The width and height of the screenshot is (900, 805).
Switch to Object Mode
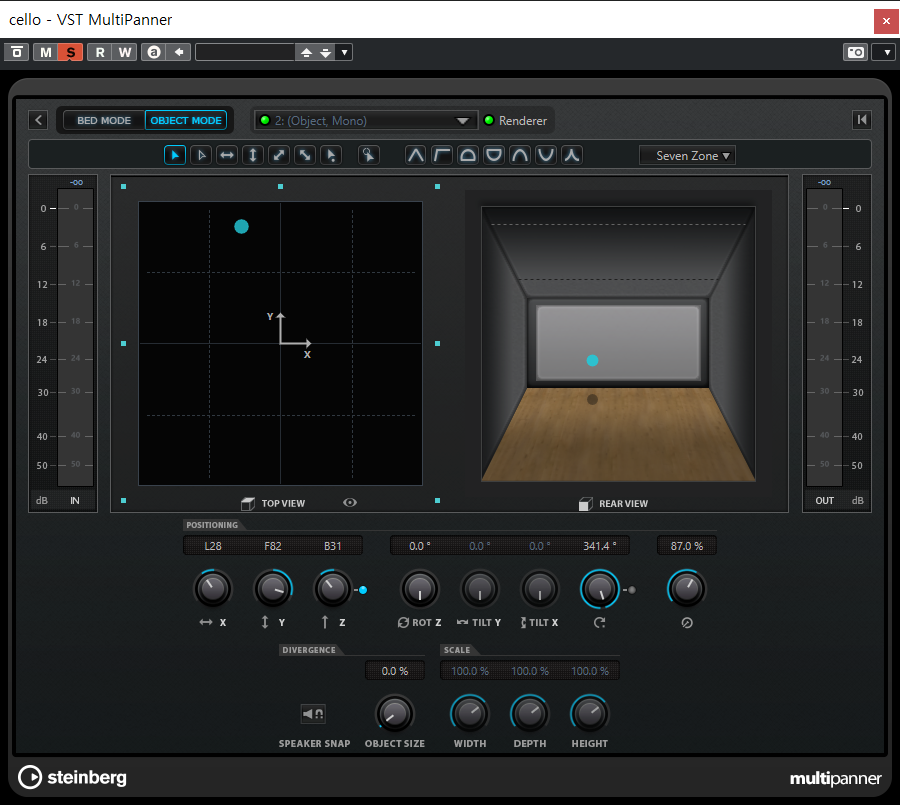(x=186, y=121)
